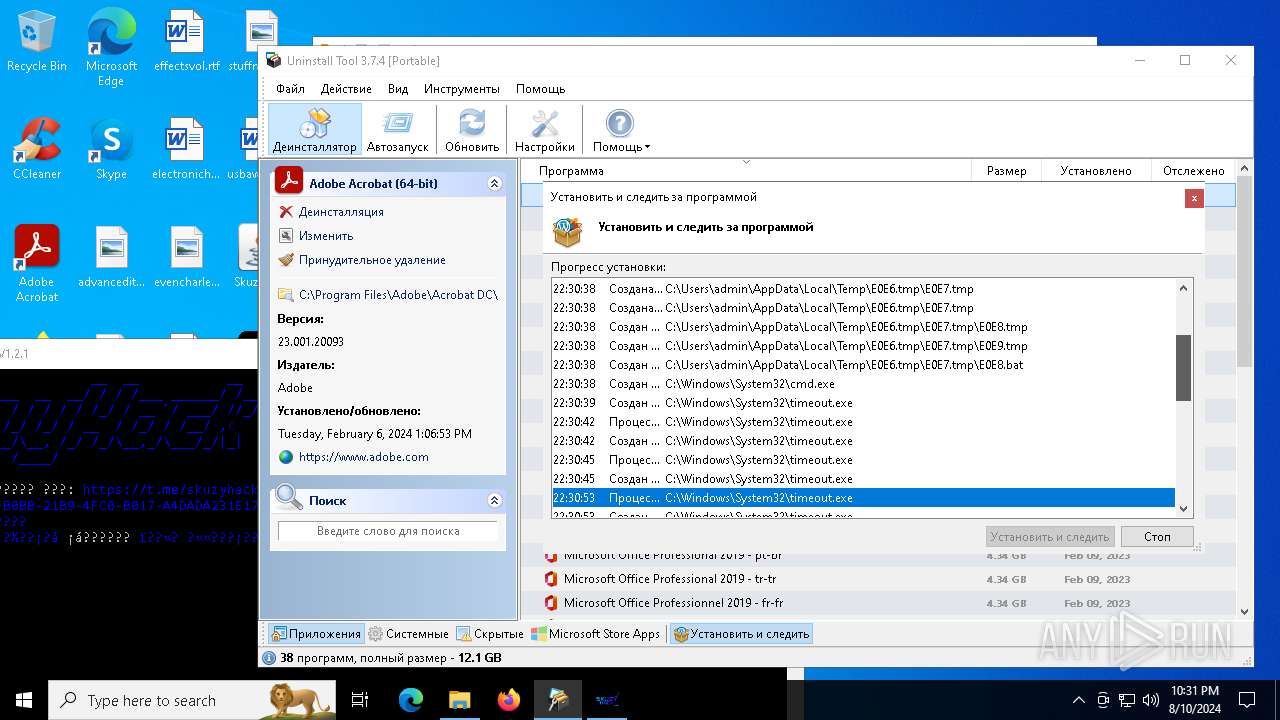Switch to the Приложения tab
Screen dimensions: 1280x720
pyautogui.click(x=315, y=634)
